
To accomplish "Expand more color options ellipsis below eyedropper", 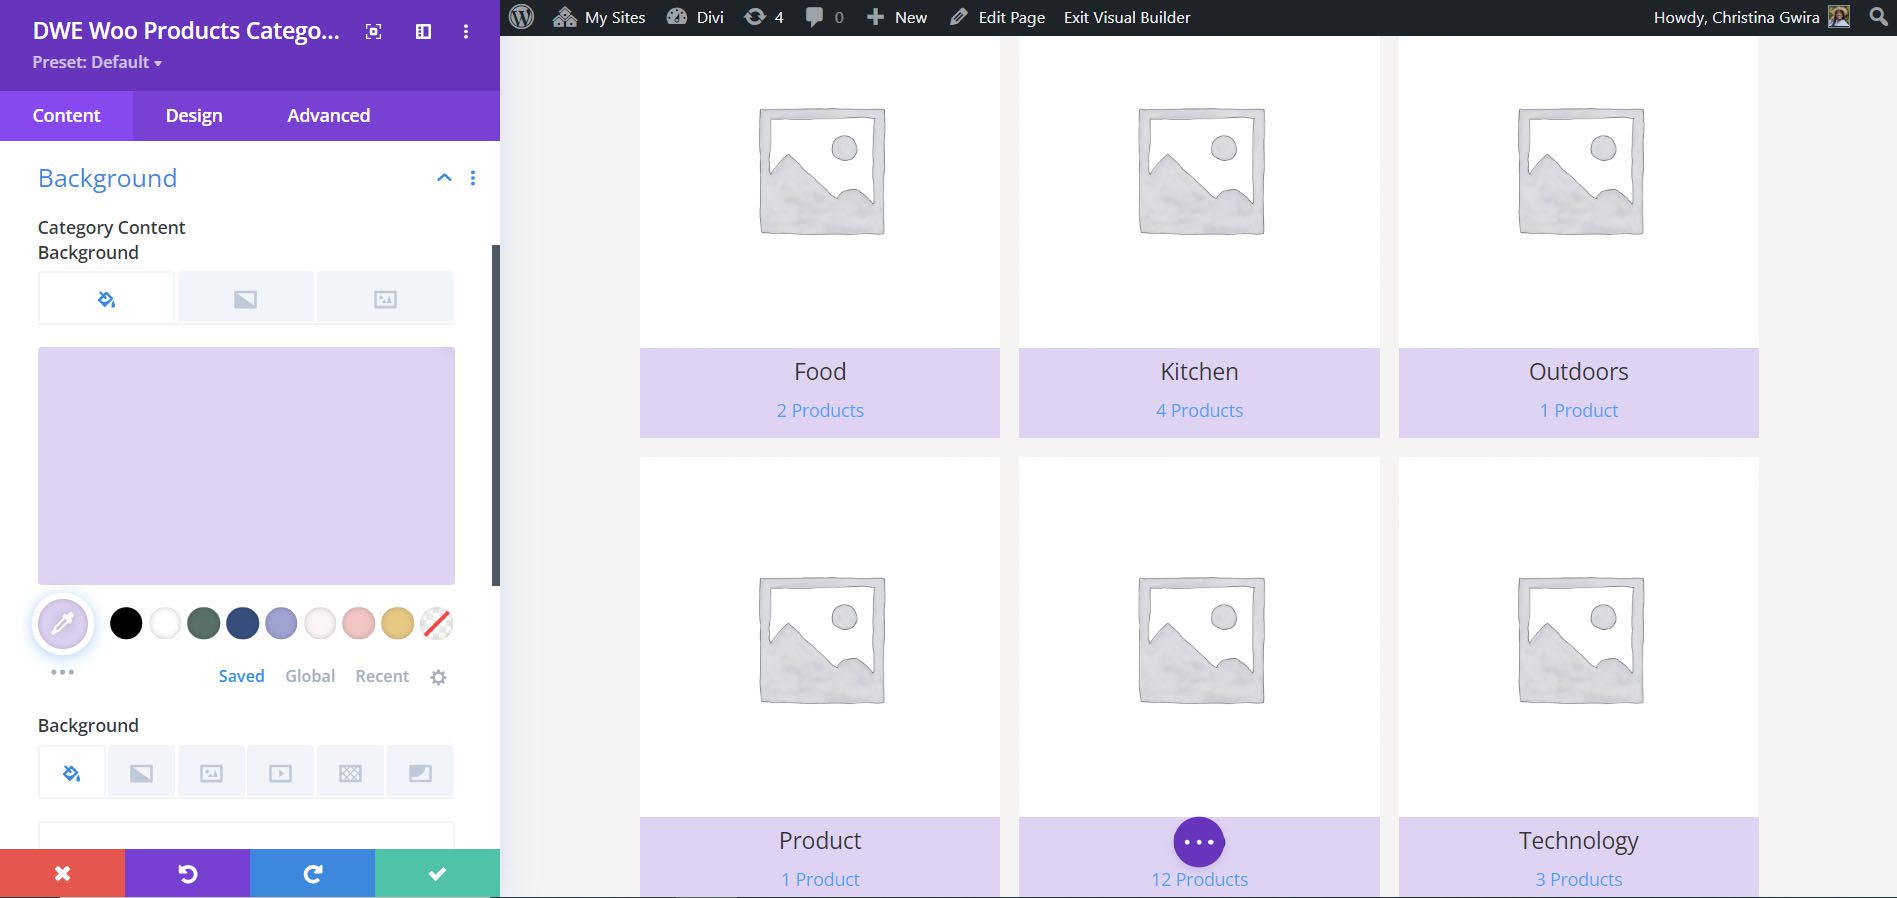I will point(62,672).
